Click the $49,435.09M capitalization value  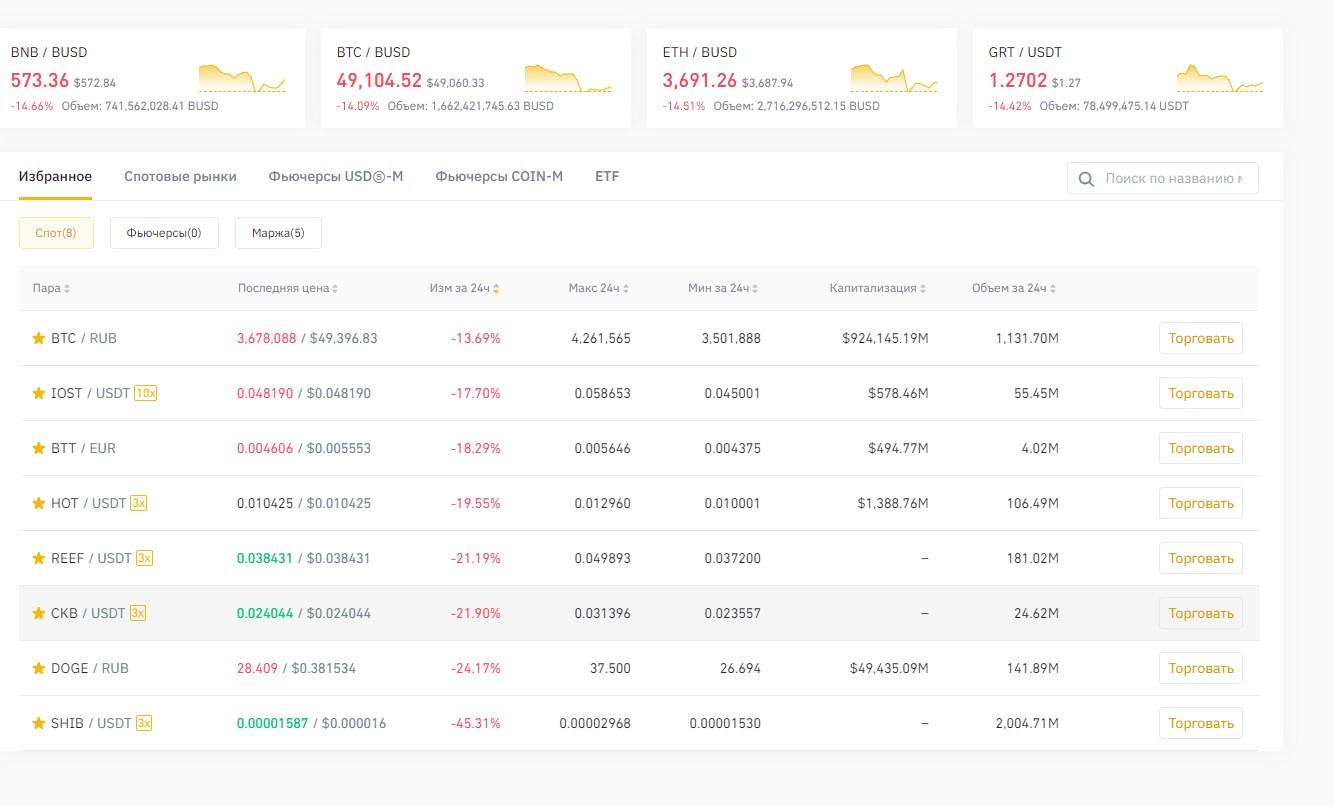pos(889,668)
